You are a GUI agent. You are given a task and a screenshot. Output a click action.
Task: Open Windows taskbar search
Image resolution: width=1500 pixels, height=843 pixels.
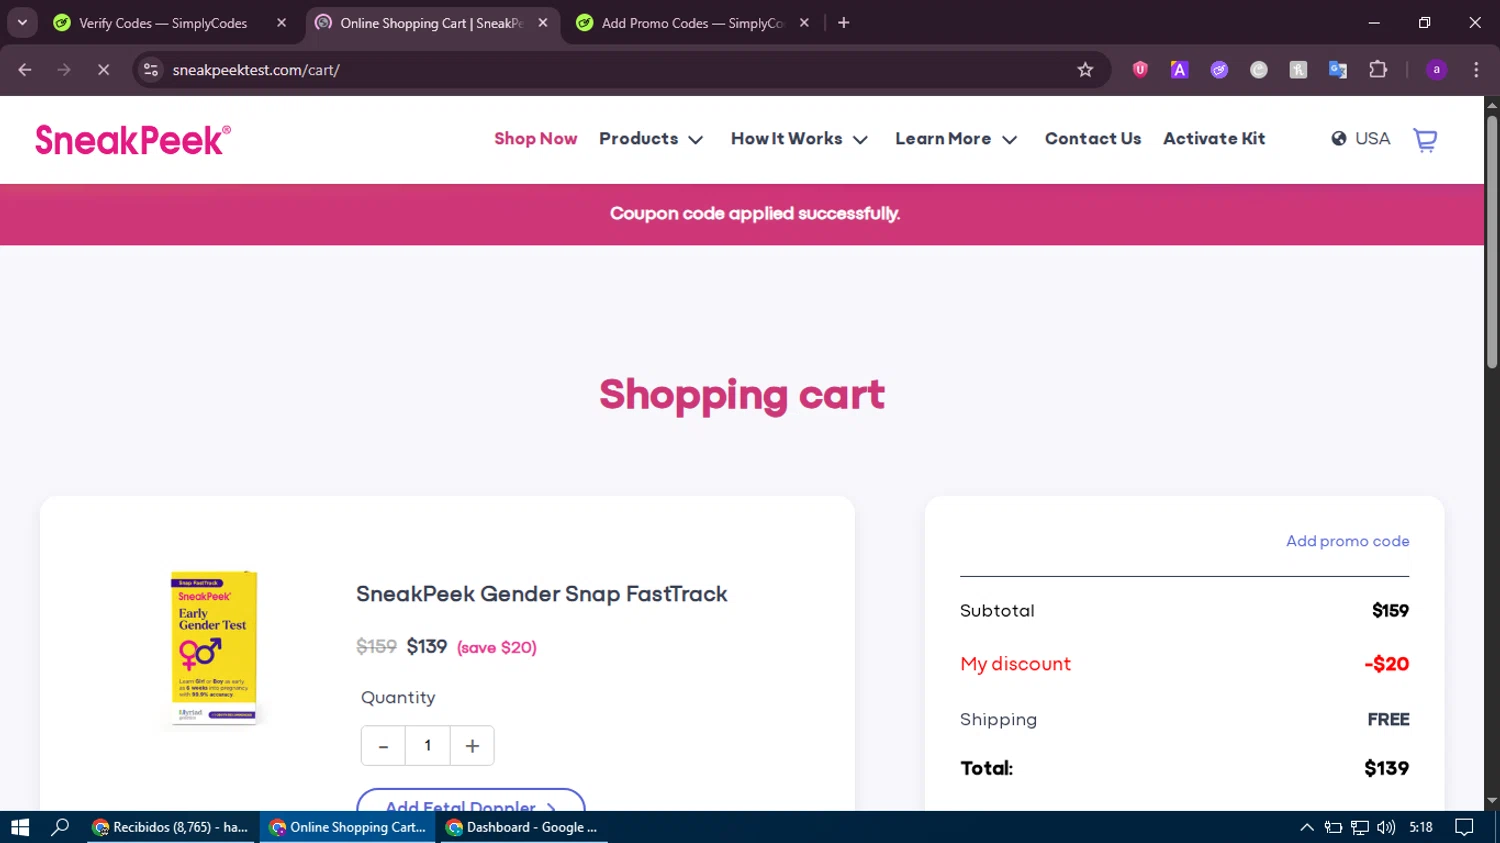click(x=60, y=827)
